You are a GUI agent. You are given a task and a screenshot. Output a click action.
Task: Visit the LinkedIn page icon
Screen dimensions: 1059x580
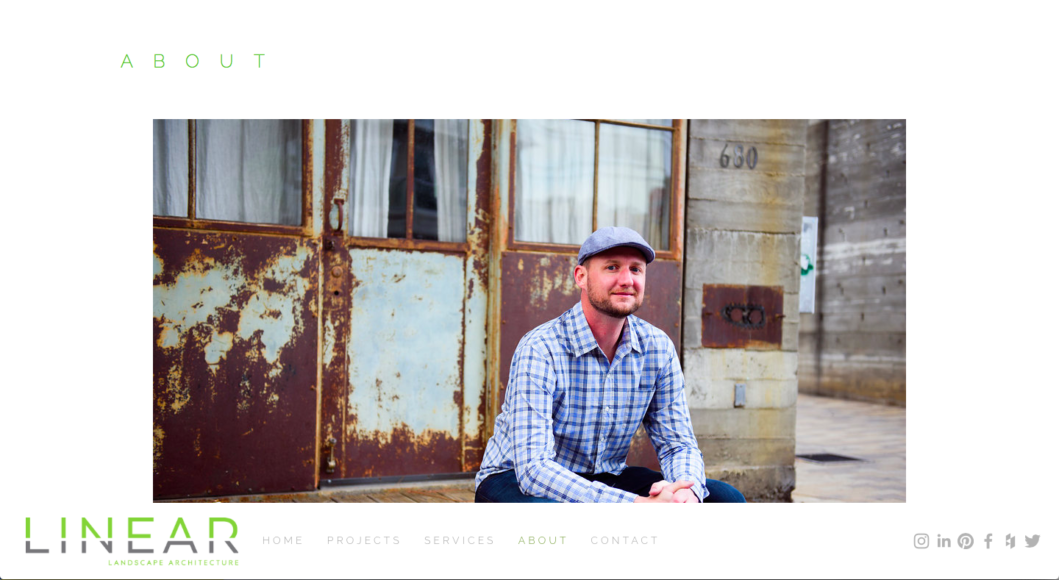click(x=944, y=541)
